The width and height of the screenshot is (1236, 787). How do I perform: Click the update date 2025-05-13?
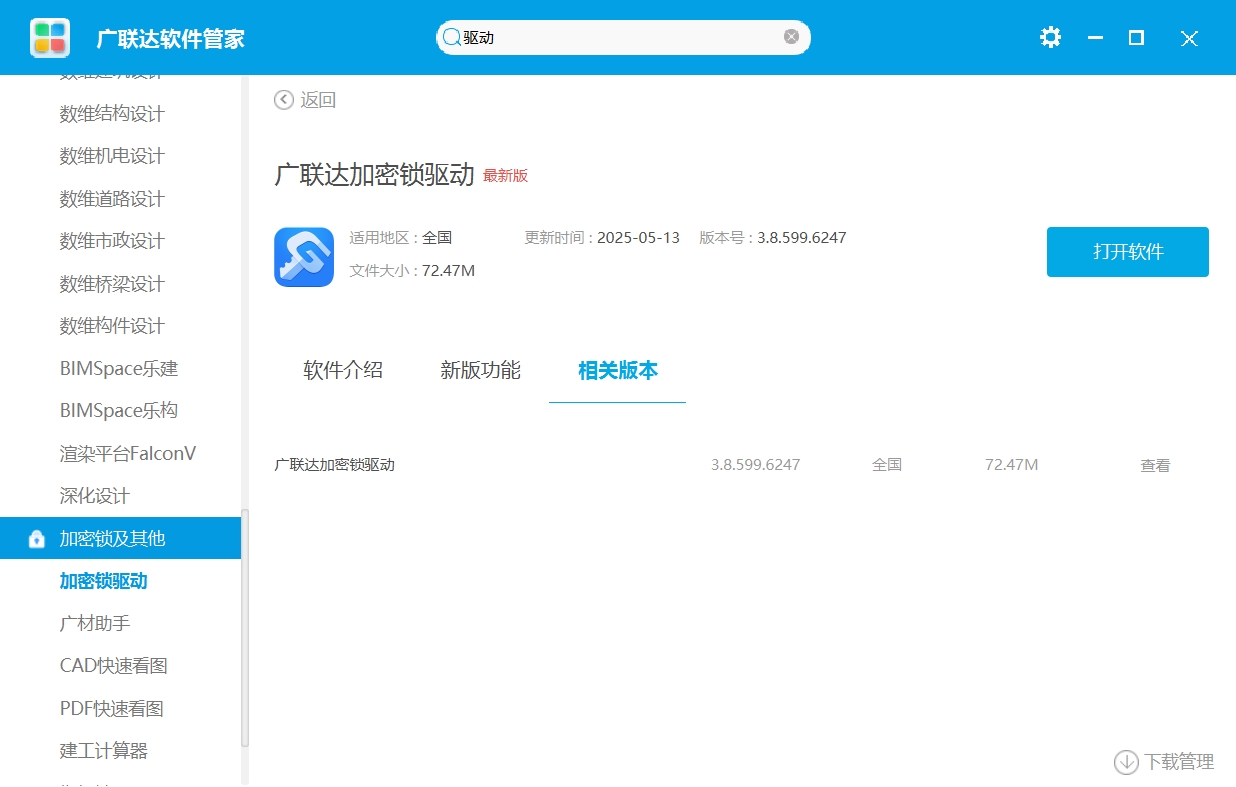coord(639,238)
